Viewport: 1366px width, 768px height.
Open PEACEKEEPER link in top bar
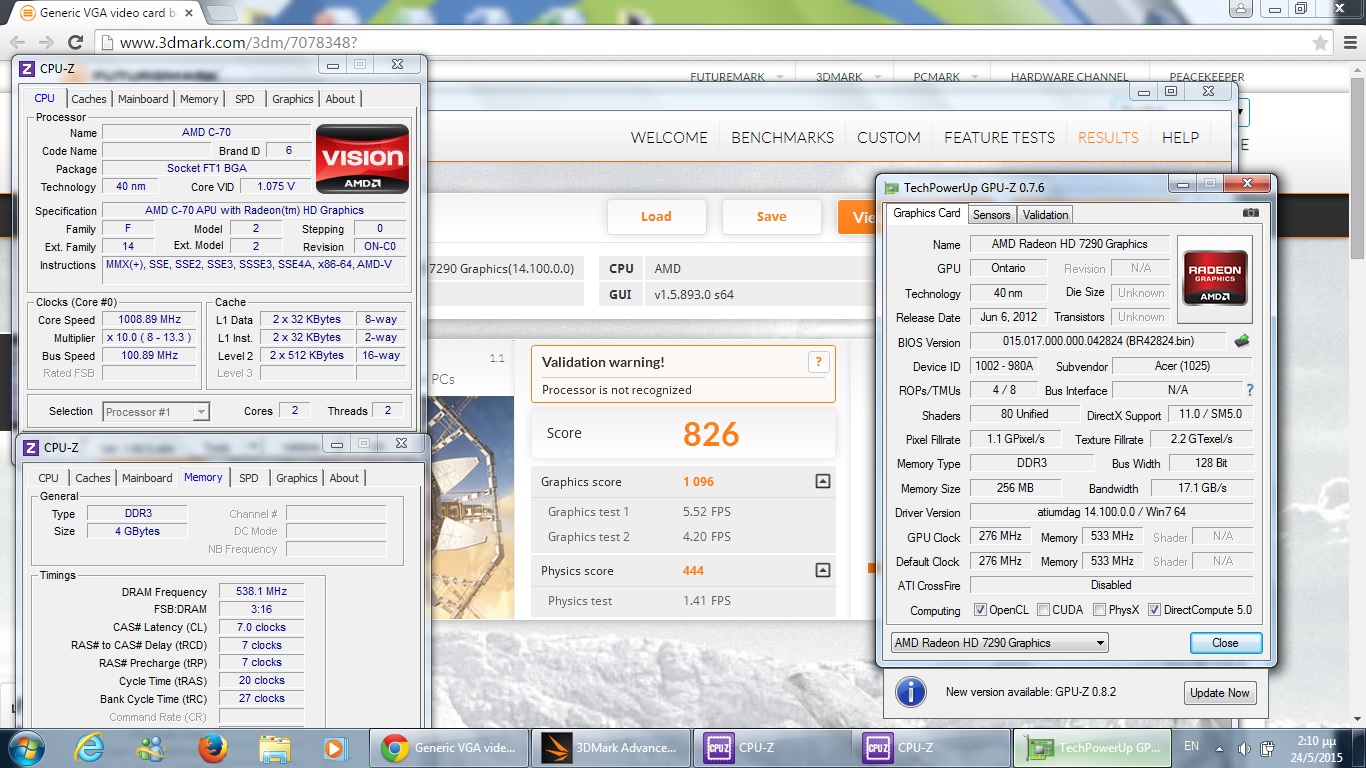click(1207, 77)
